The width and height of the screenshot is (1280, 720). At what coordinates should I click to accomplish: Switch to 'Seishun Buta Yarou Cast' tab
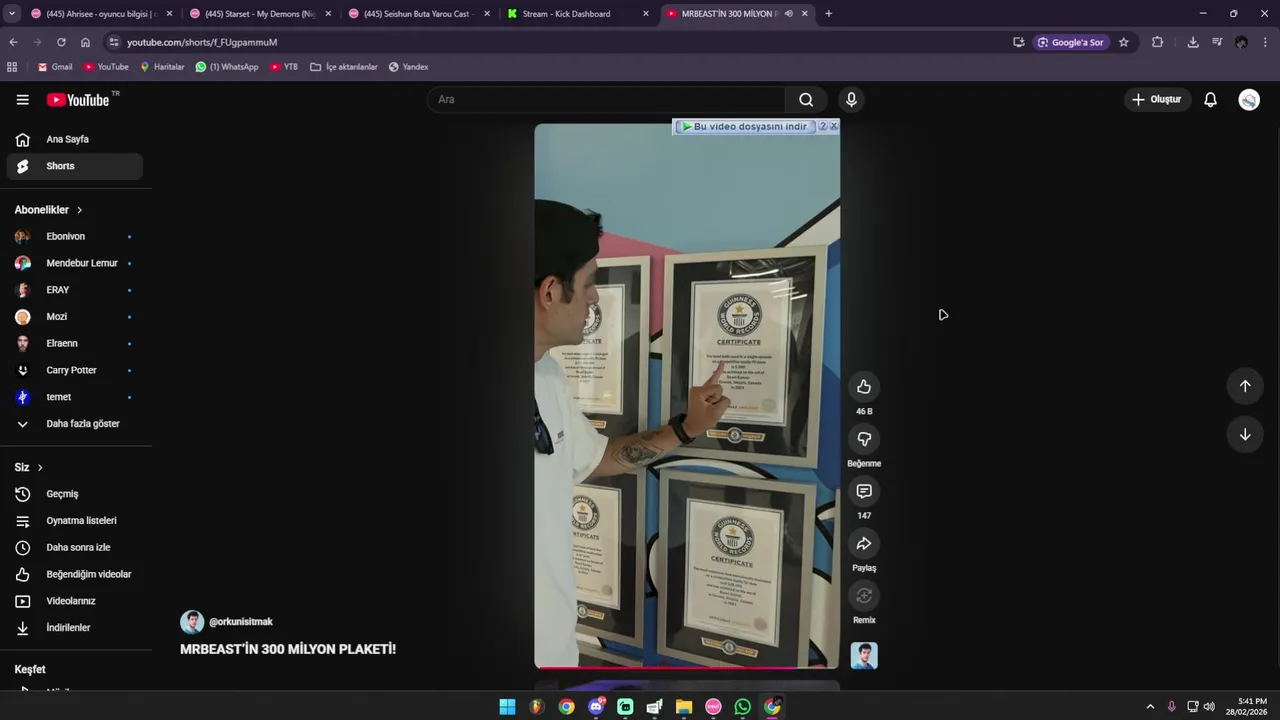tap(418, 14)
